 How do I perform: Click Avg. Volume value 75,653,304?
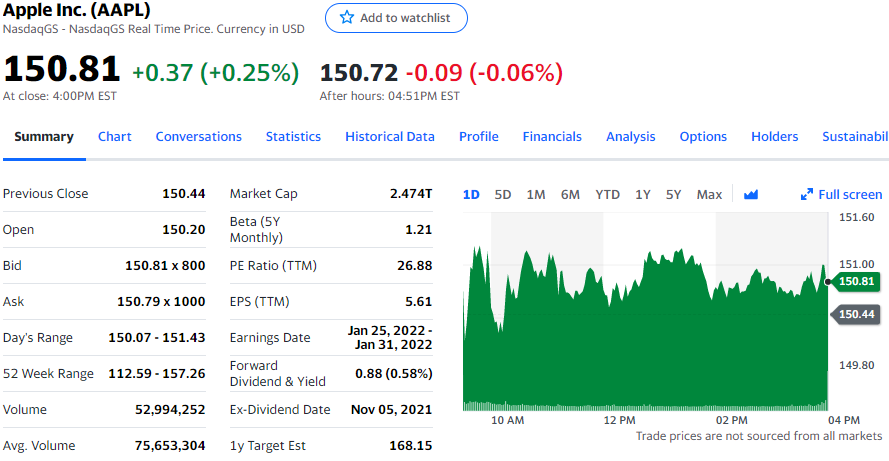click(x=170, y=446)
